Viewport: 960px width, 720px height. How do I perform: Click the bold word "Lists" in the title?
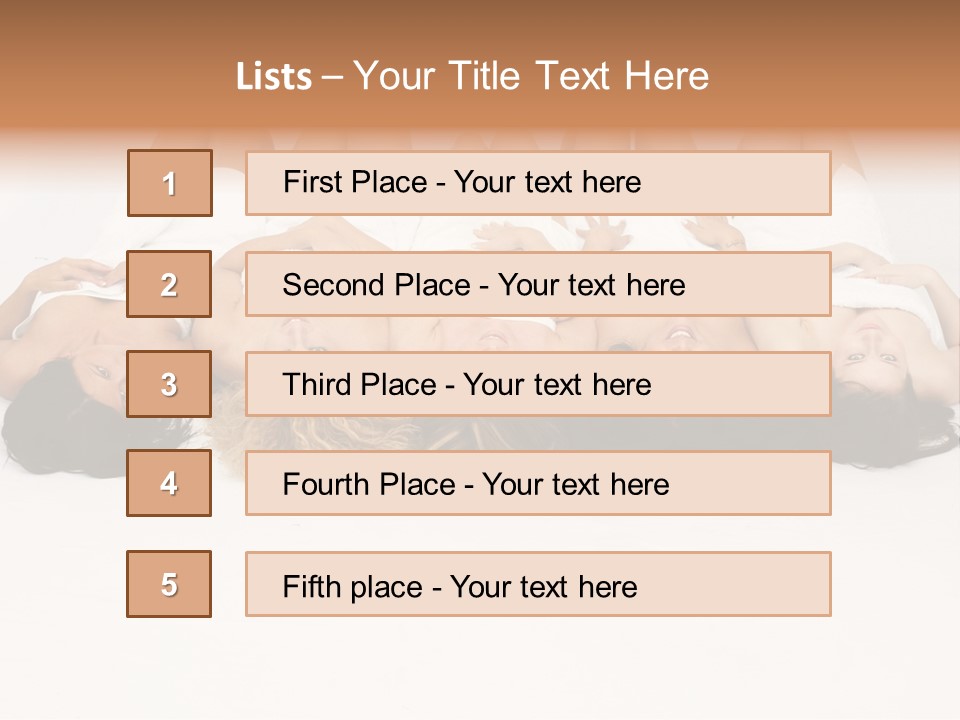pos(274,77)
